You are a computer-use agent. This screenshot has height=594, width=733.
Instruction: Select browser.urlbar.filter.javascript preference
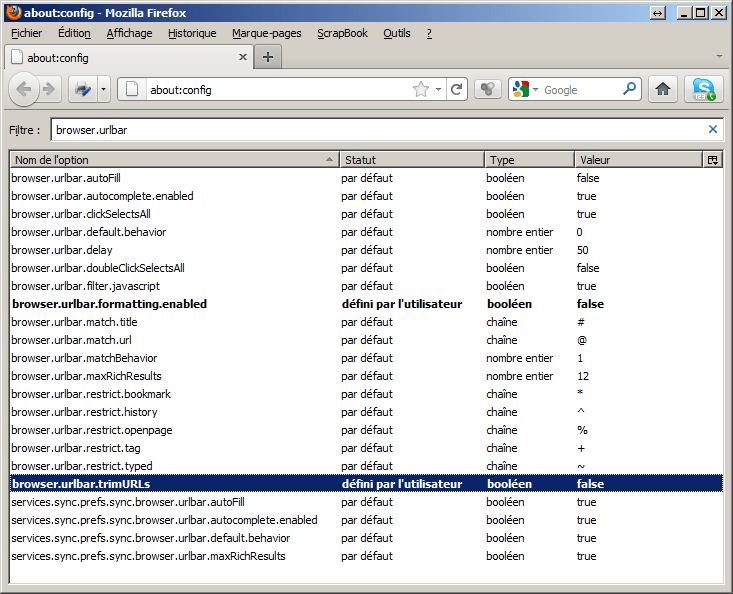[x=366, y=286]
